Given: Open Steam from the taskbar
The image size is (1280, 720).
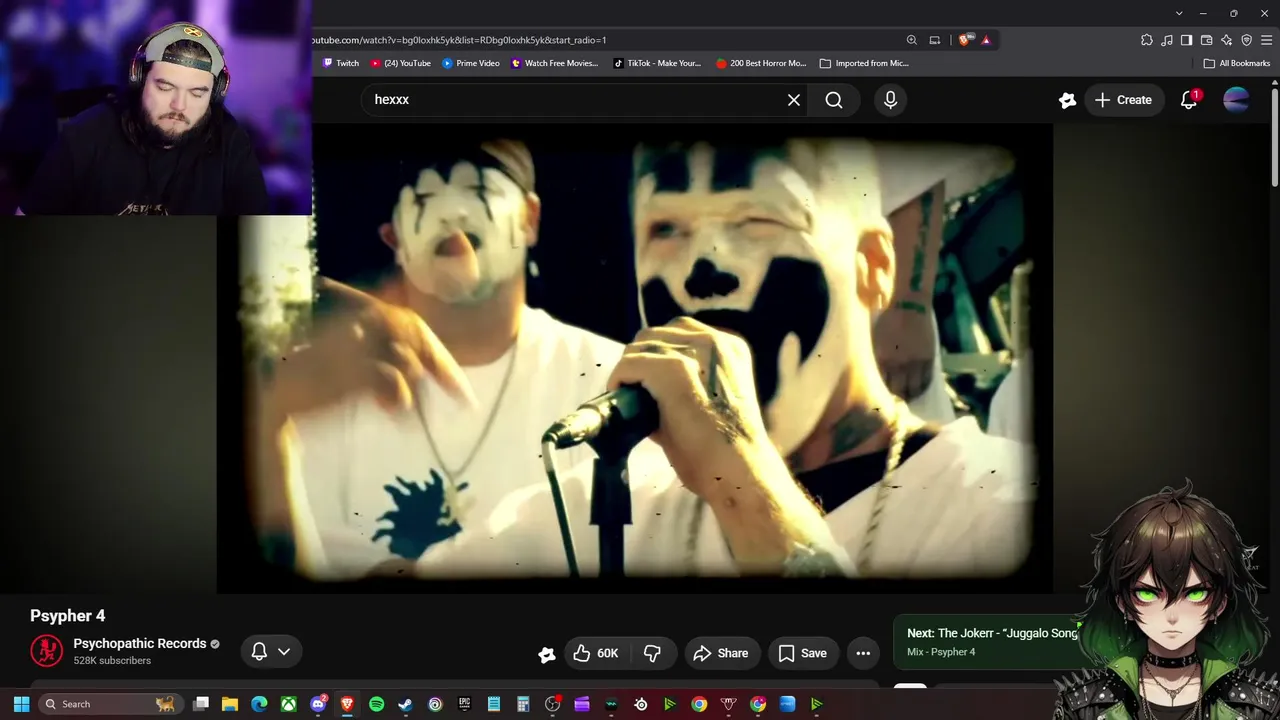Looking at the screenshot, I should click(x=405, y=704).
